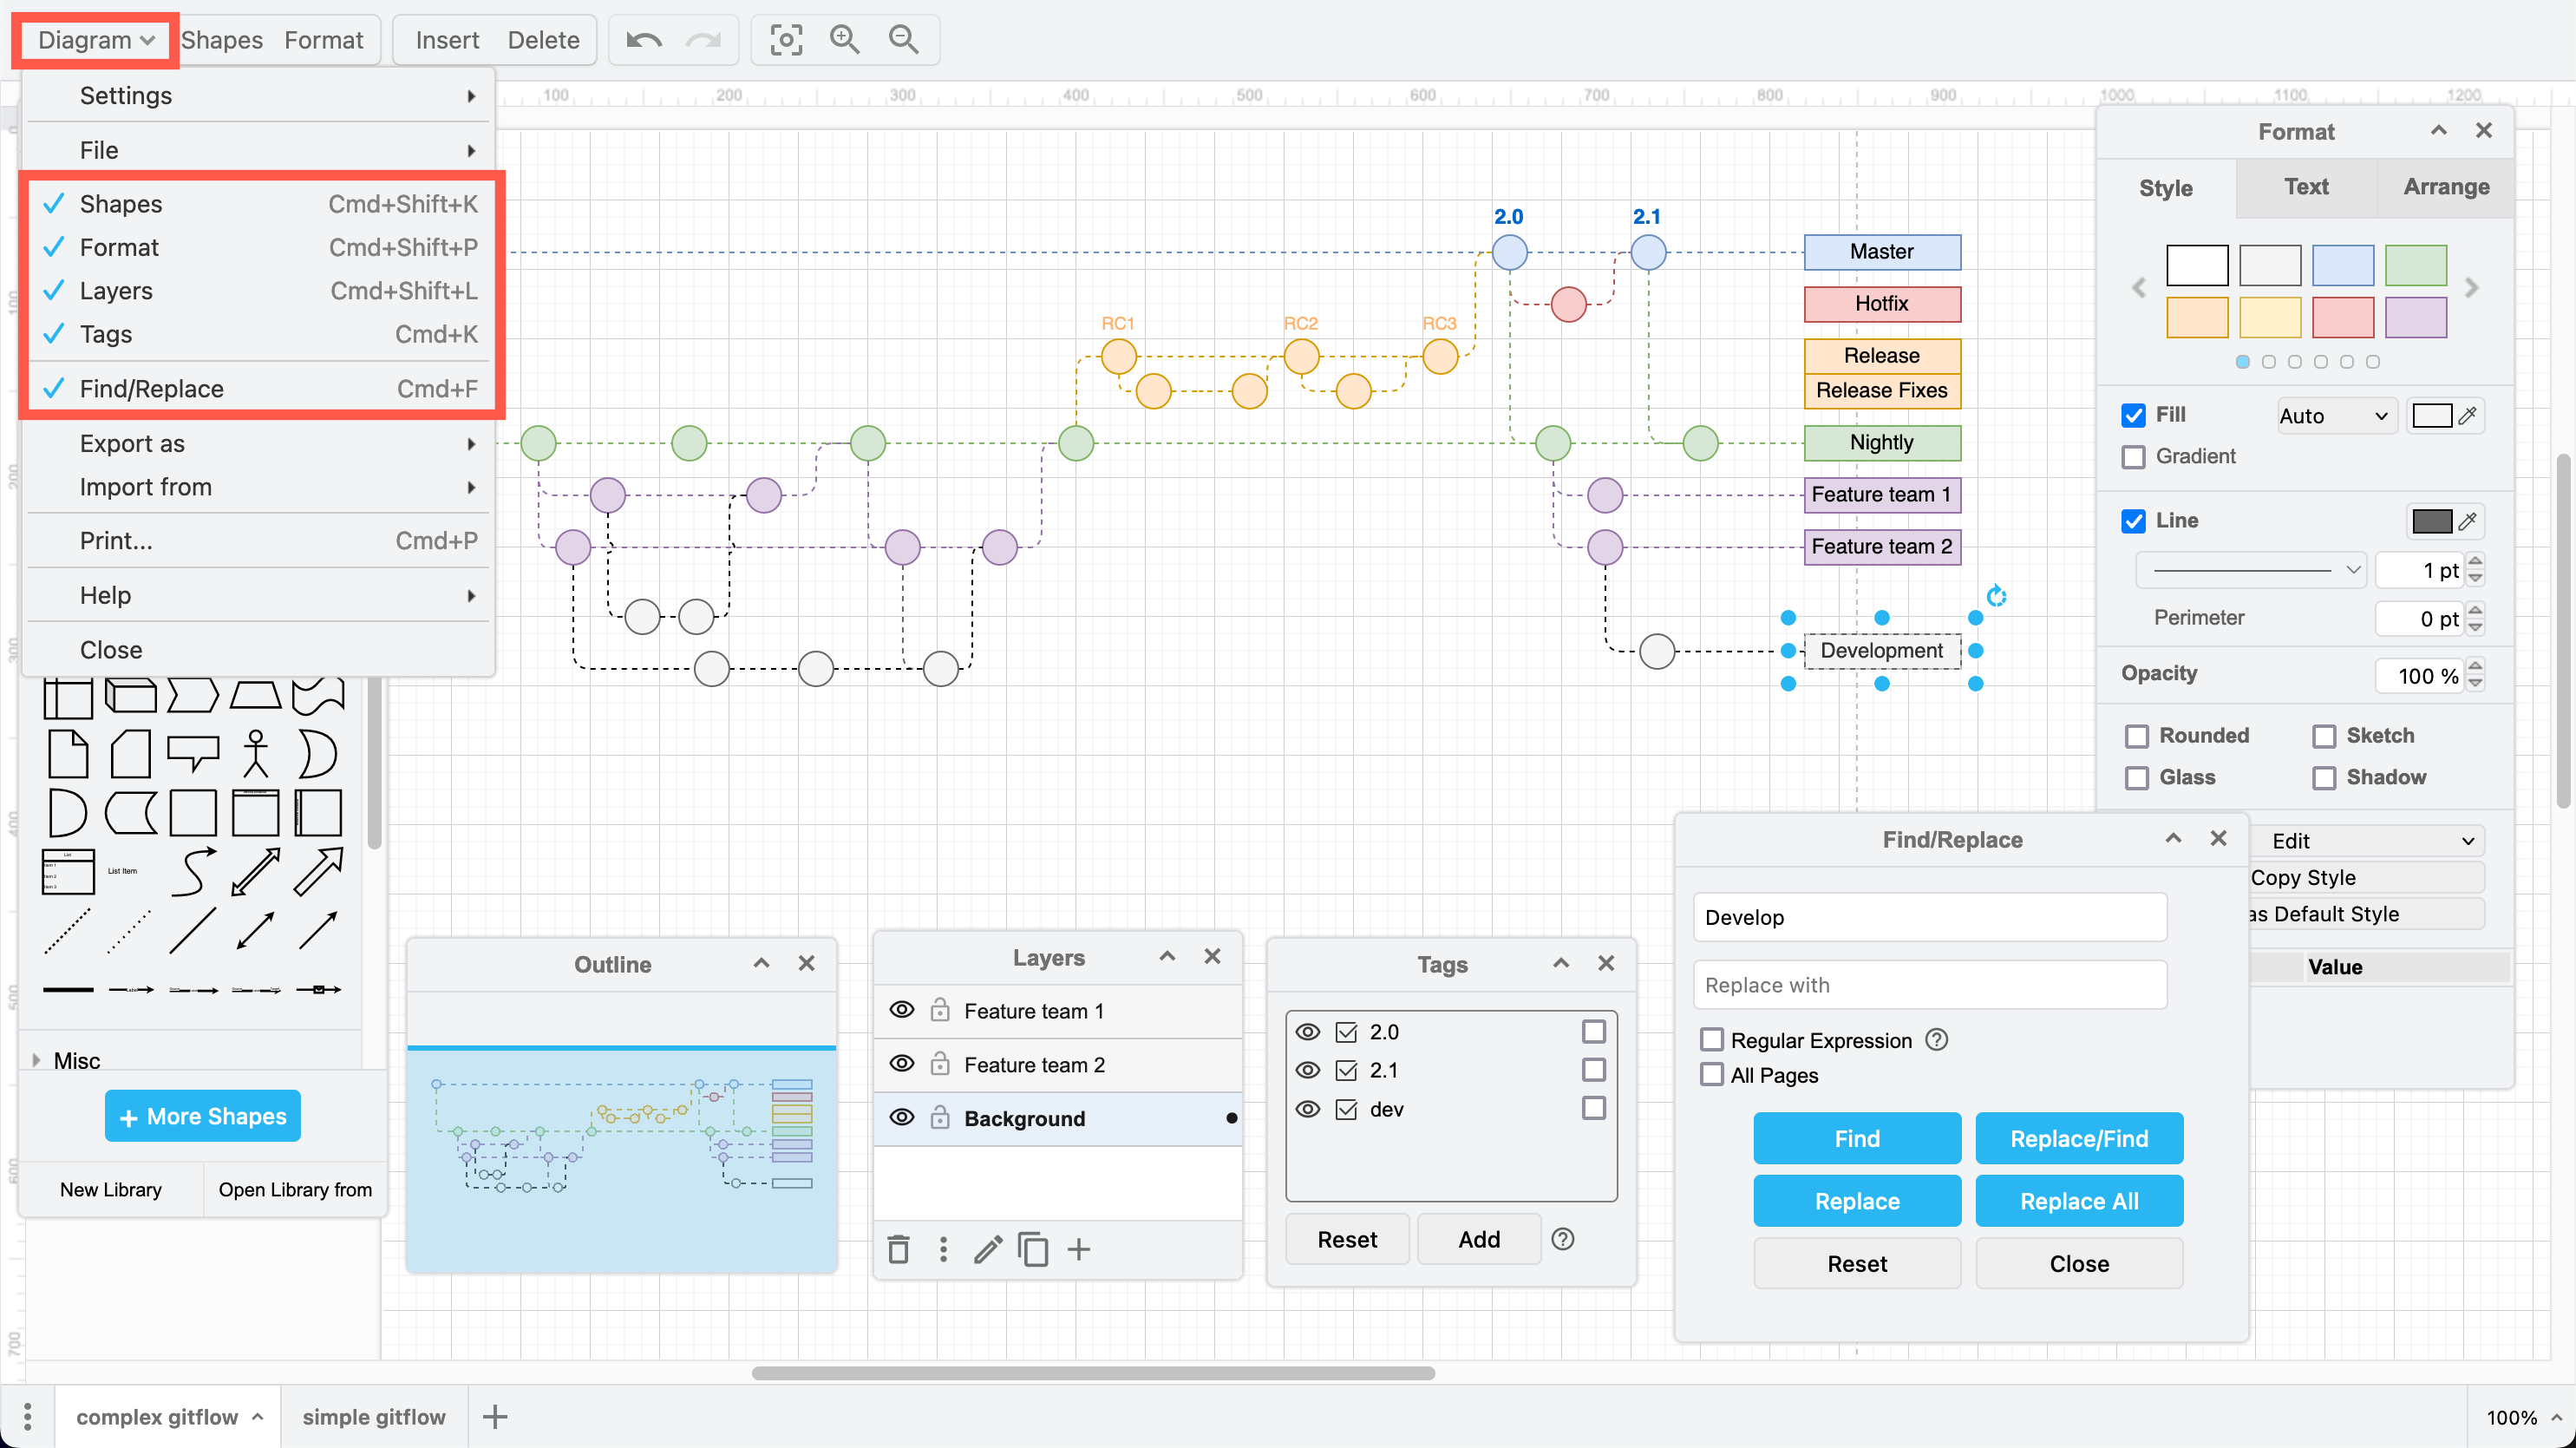Image resolution: width=2576 pixels, height=1448 pixels.
Task: Open the Shapes menu
Action: (x=222, y=40)
